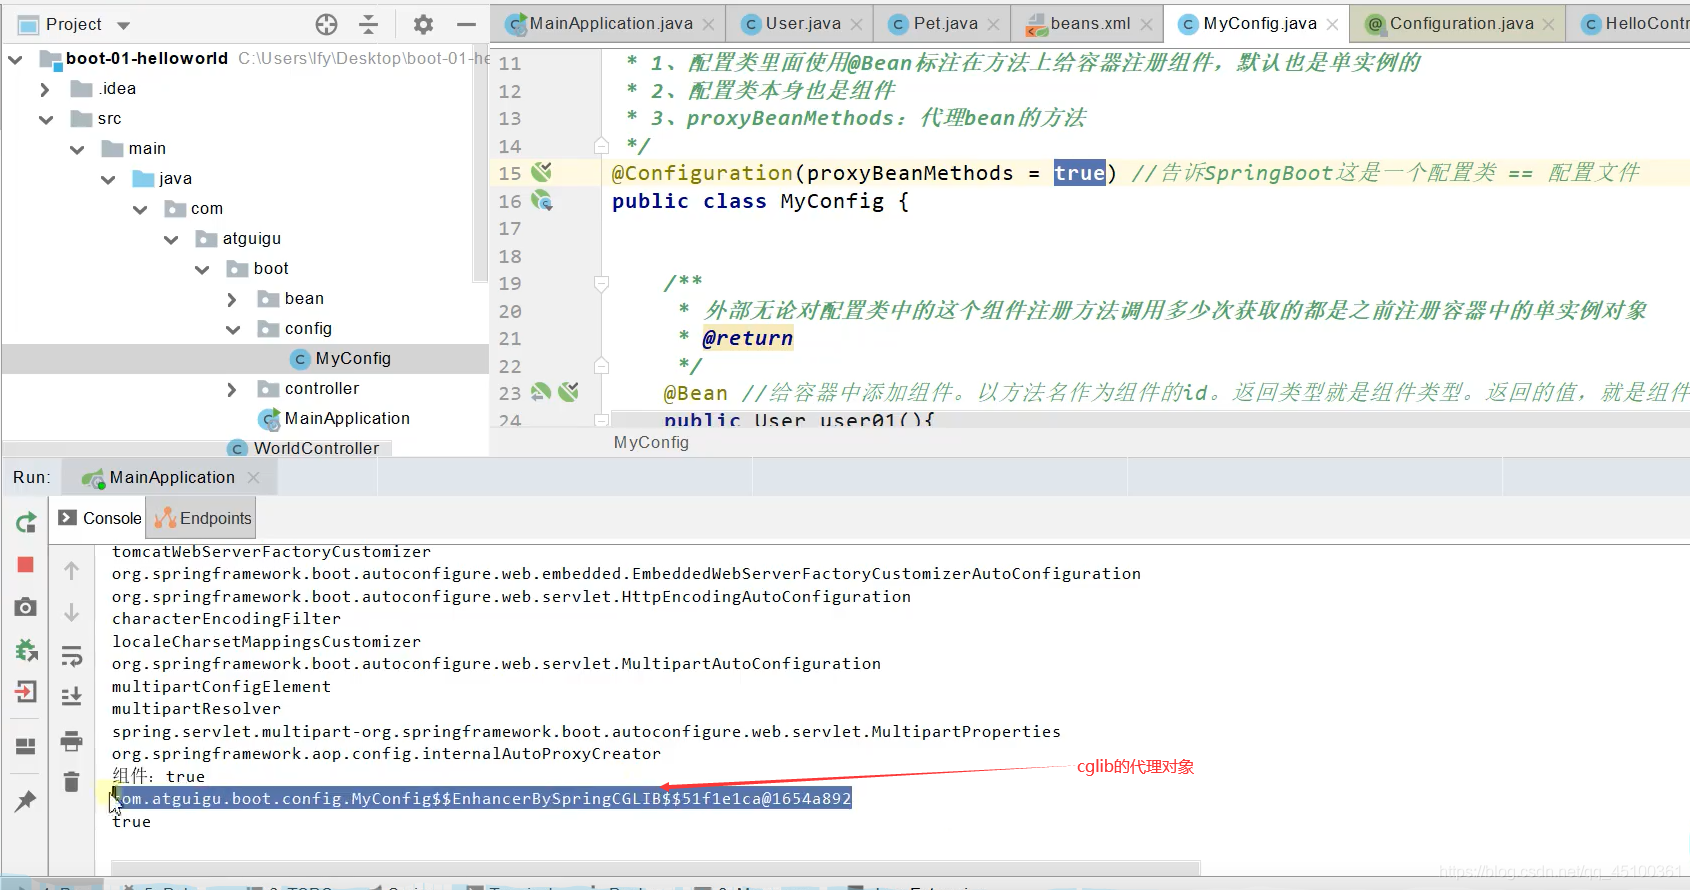Collapse the main folder
Viewport: 1690px width, 890px height.
(77, 149)
